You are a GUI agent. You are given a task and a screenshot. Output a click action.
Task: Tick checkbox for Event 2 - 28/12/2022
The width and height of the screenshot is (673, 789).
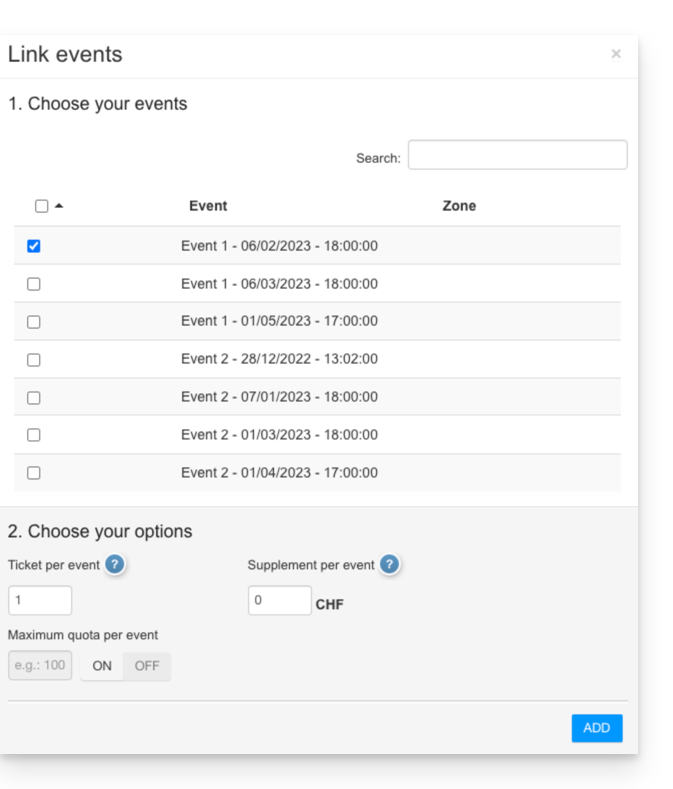pos(34,360)
